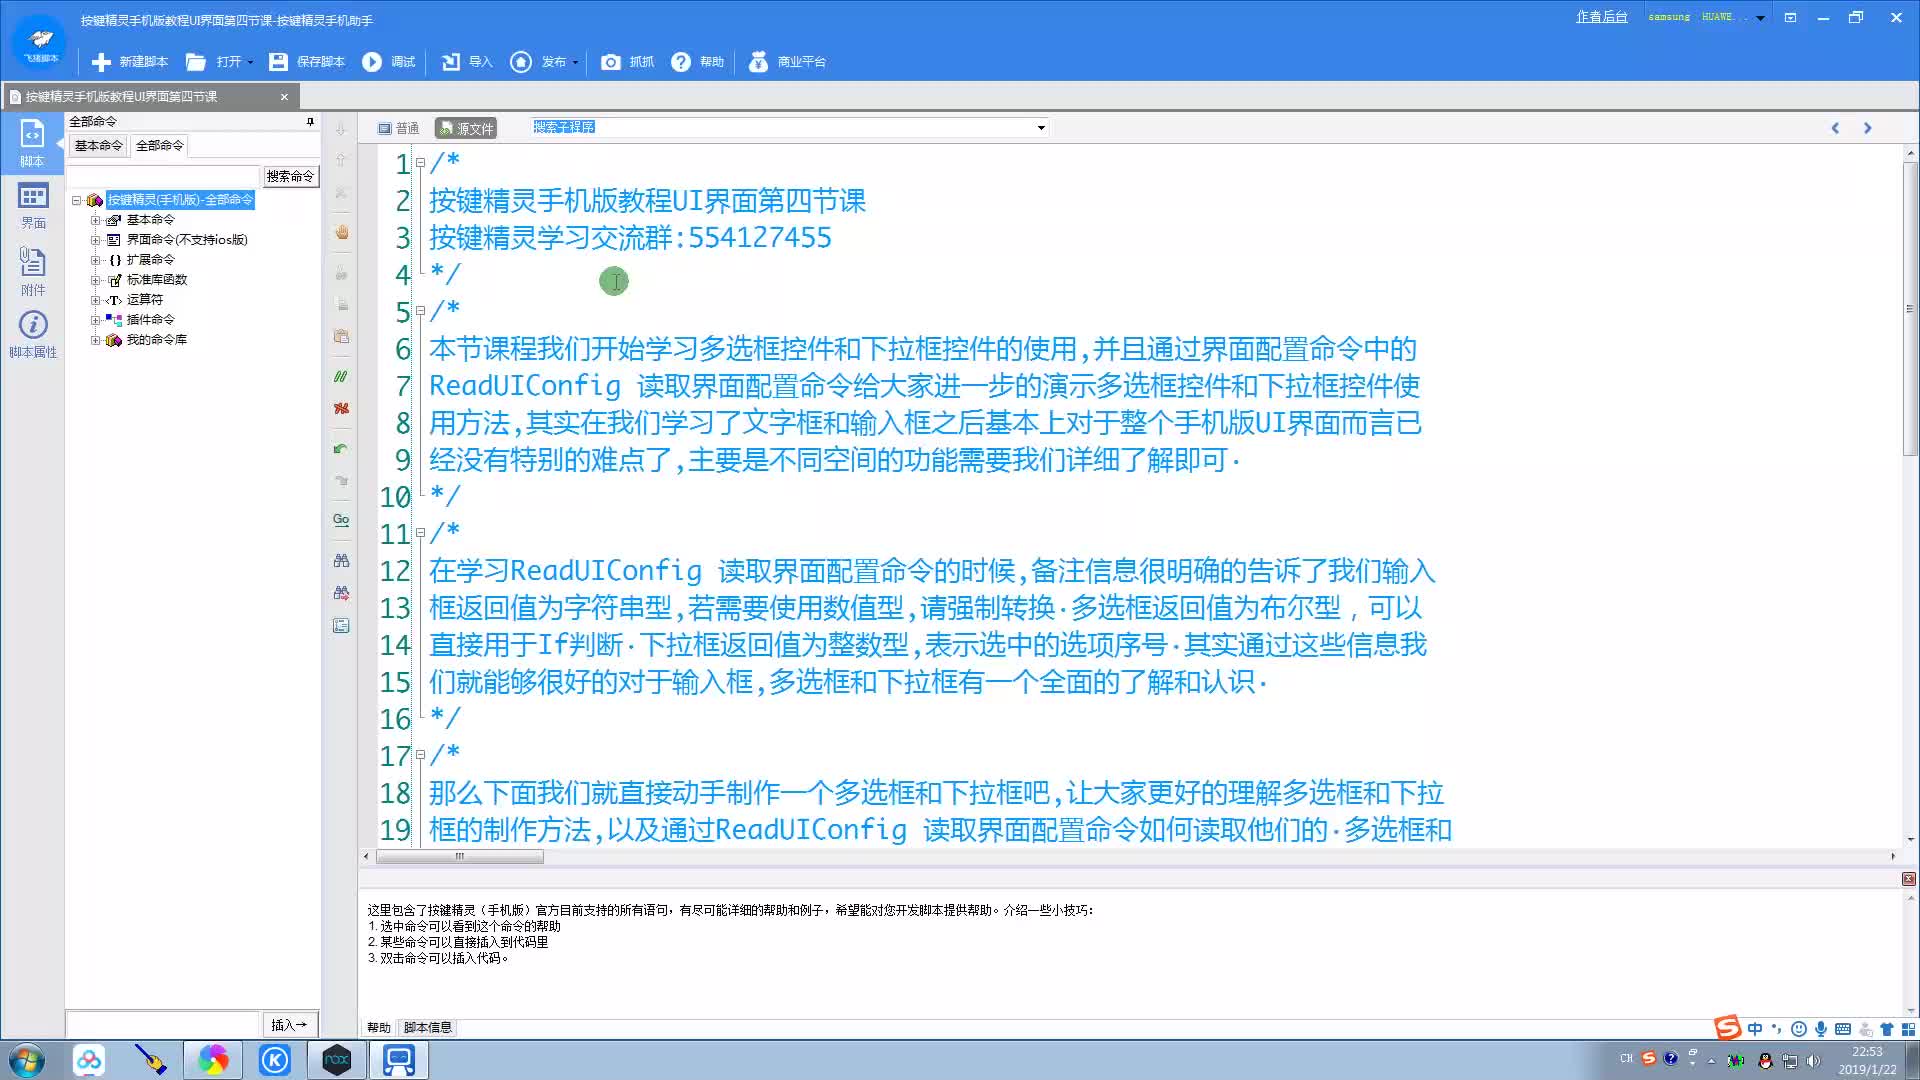Open a script with the 打开 folder icon
This screenshot has width=1920, height=1080.
click(196, 62)
